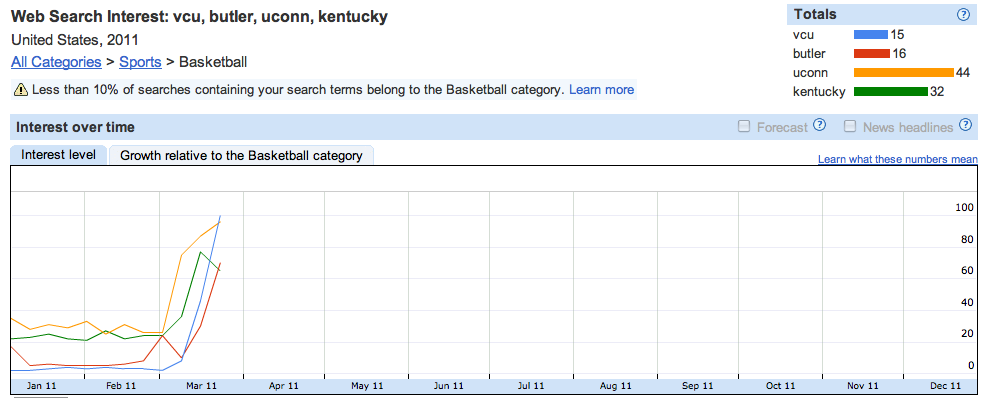Image resolution: width=986 pixels, height=398 pixels.
Task: Click the warning triangle icon
Action: point(20,90)
